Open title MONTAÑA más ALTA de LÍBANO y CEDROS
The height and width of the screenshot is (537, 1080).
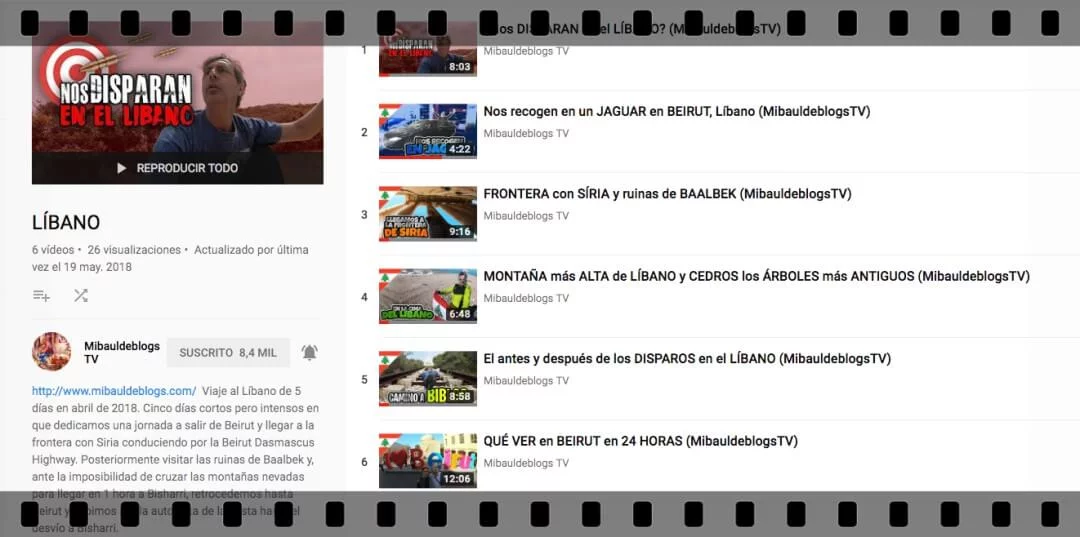(x=756, y=277)
